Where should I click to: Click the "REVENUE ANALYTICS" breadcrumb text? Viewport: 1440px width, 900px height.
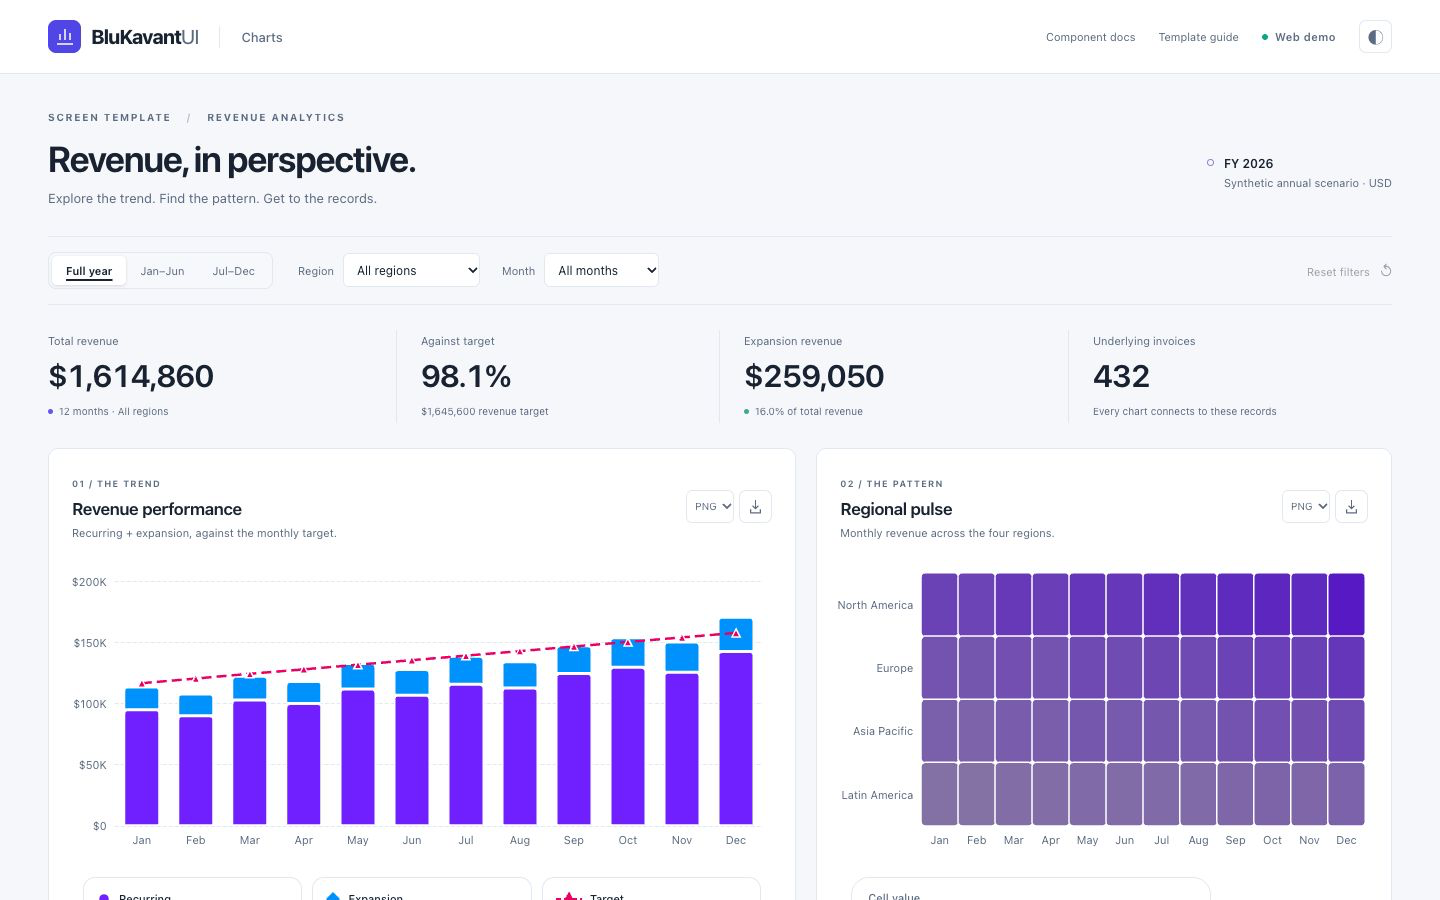(276, 118)
